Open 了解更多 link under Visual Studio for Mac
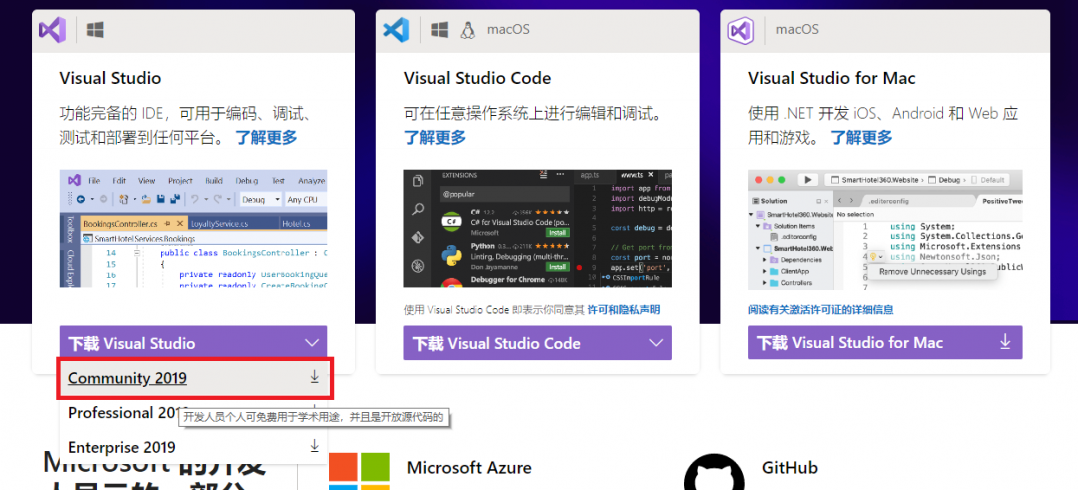The width and height of the screenshot is (1078, 490). (861, 137)
